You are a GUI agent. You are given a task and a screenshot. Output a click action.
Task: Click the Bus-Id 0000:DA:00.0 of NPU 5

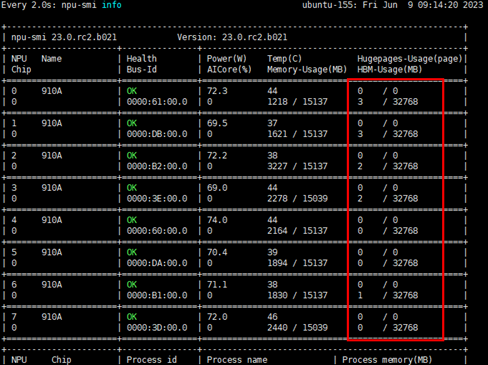[157, 263]
